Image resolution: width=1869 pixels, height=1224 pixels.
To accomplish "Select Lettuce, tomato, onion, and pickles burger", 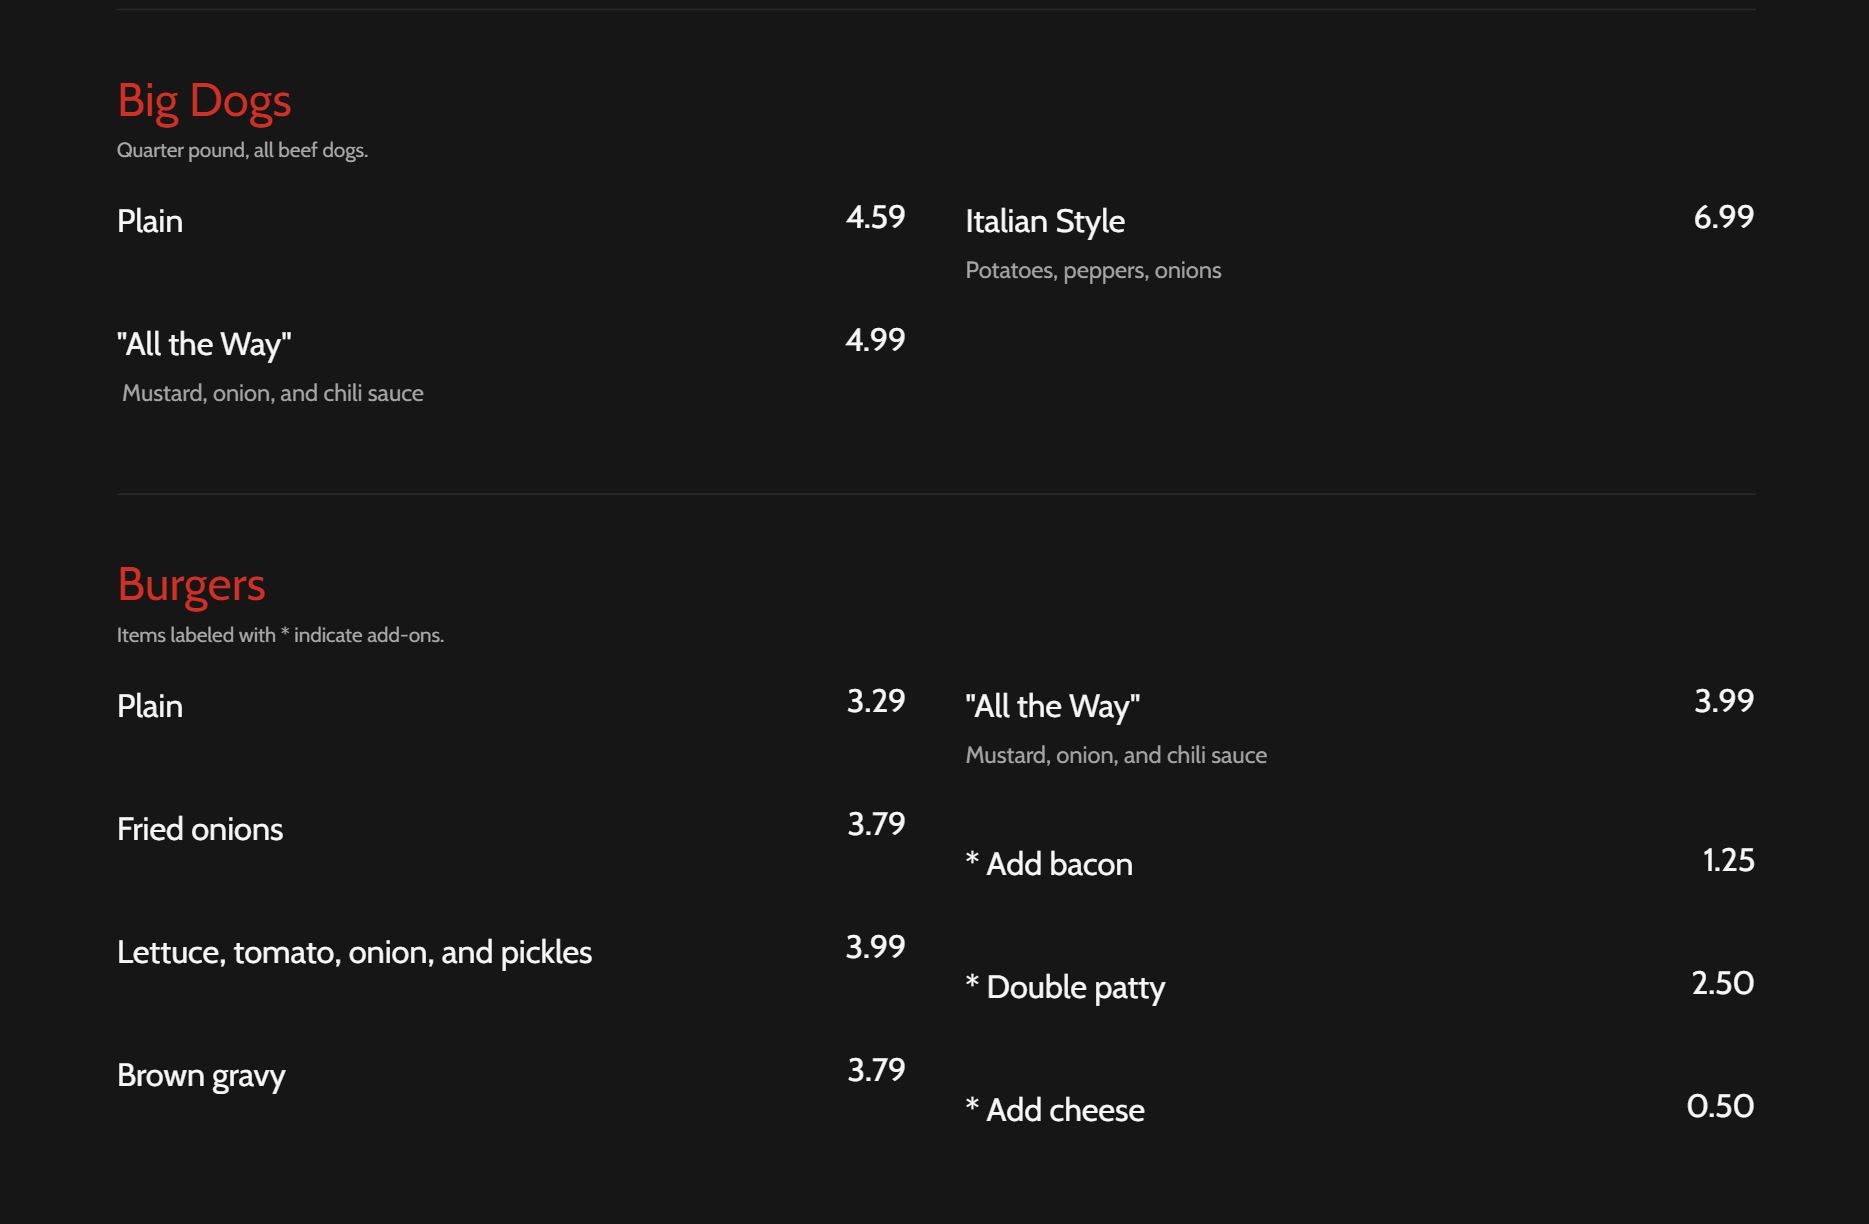I will coord(354,952).
